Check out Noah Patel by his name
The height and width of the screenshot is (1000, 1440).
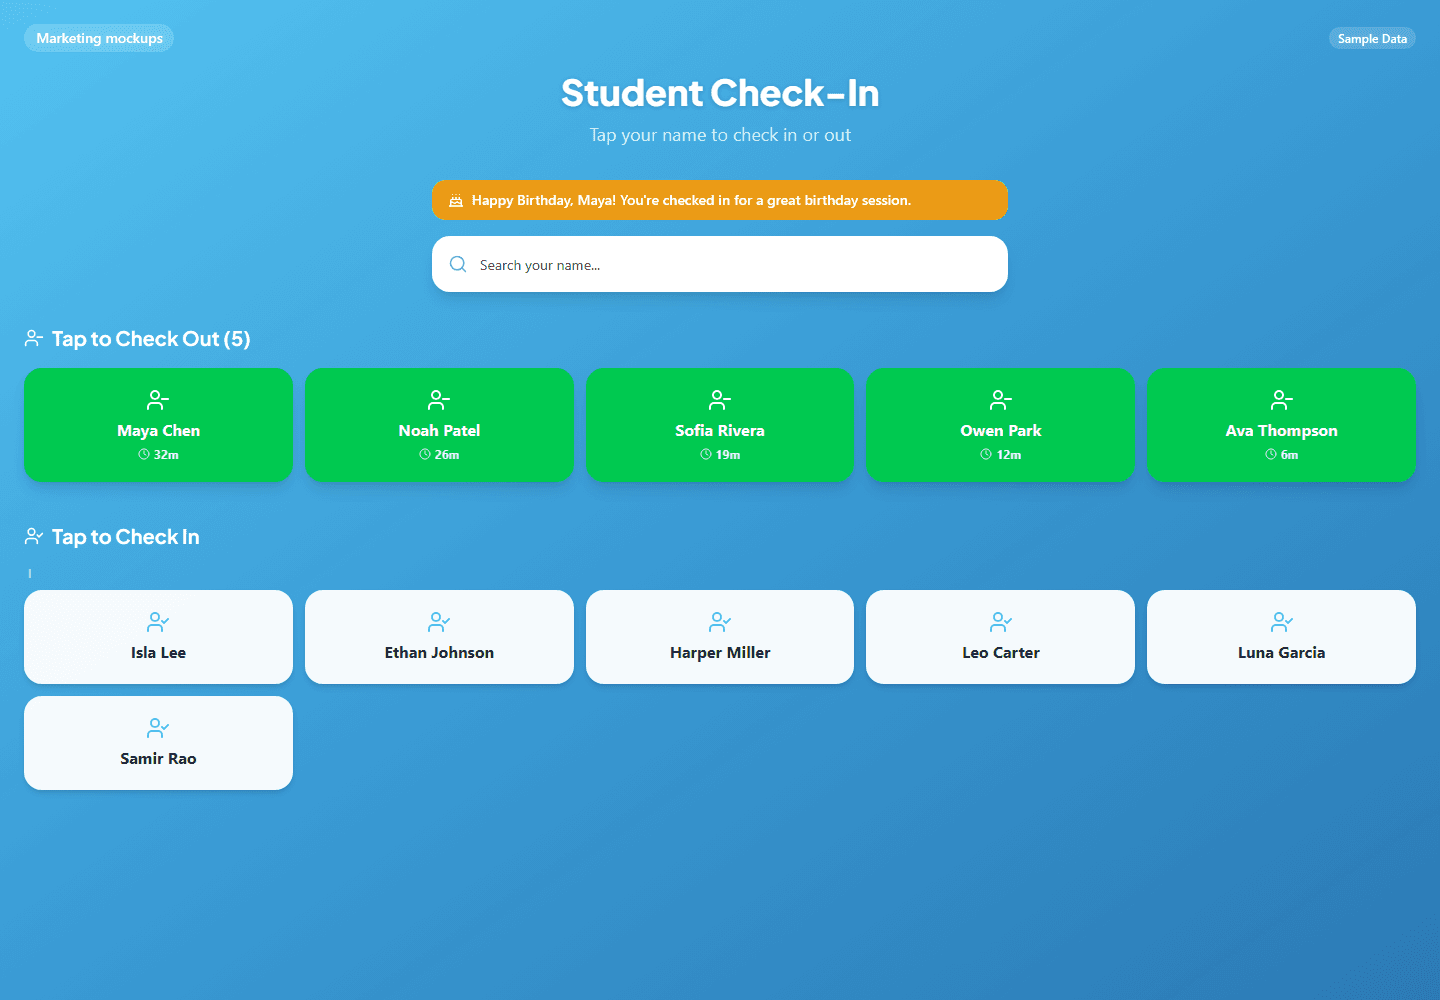click(439, 431)
